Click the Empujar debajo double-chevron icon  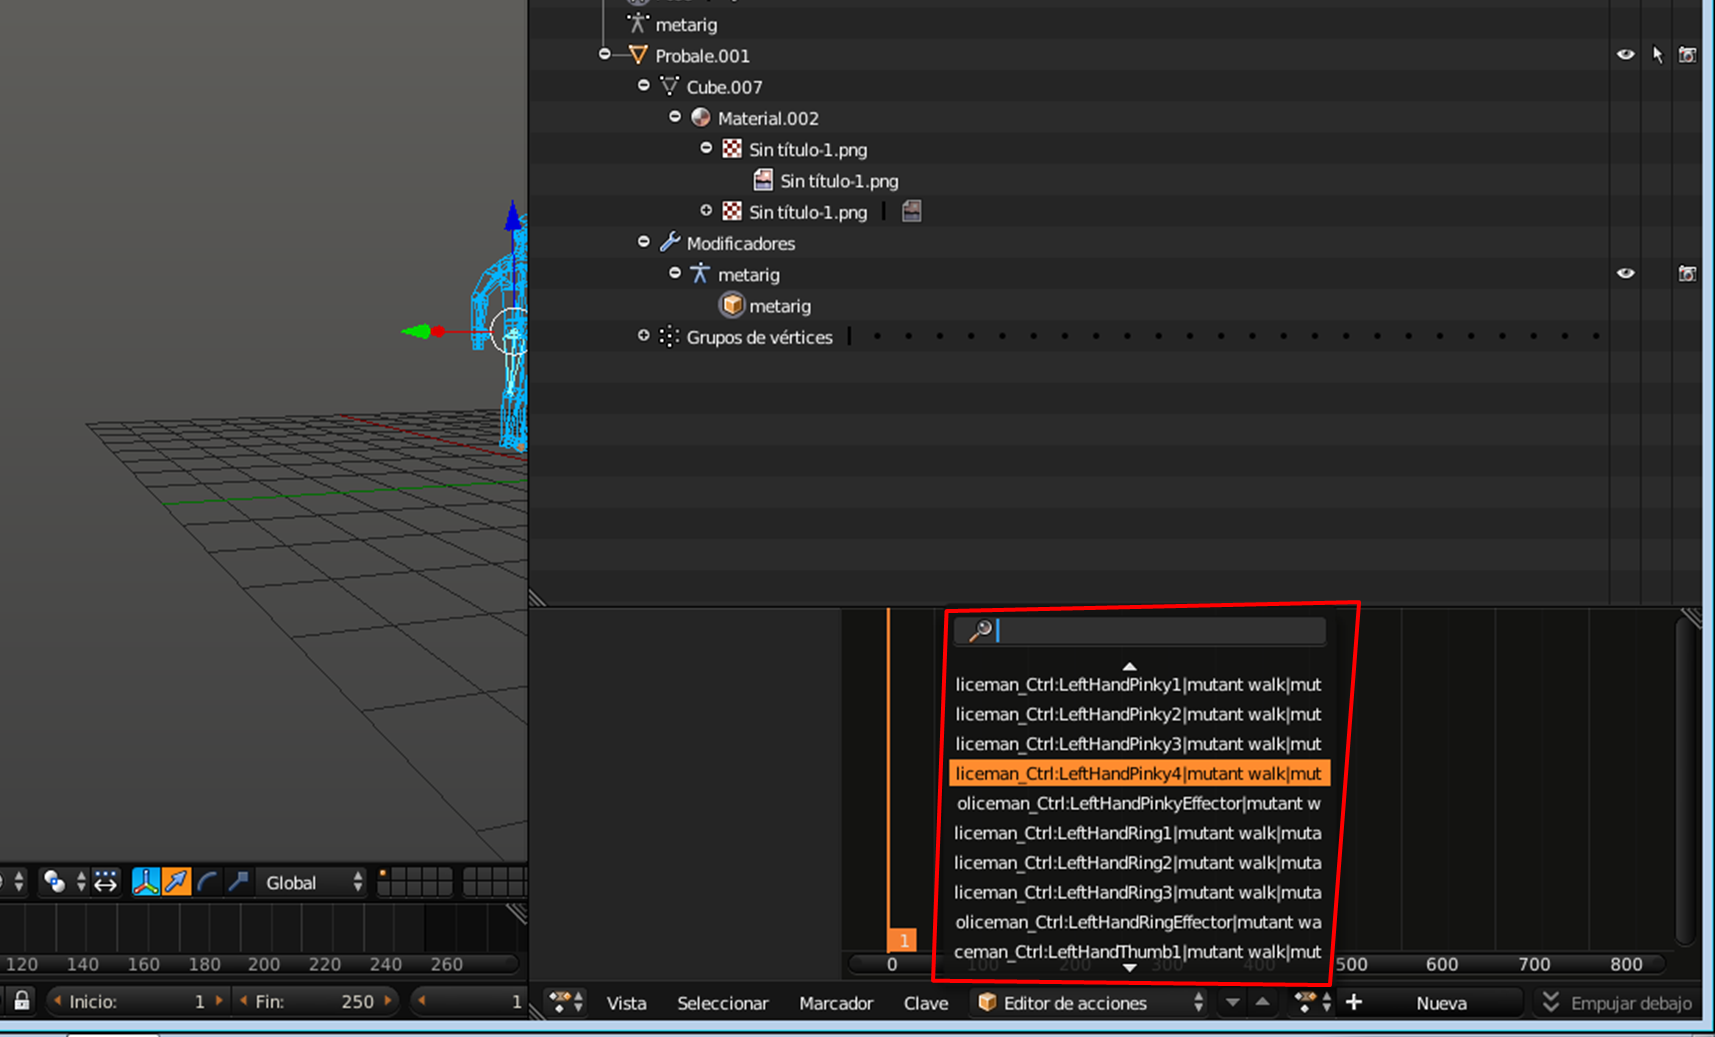point(1551,1001)
